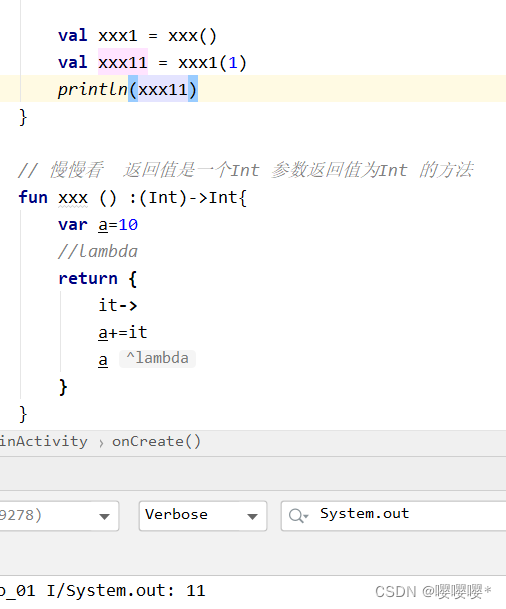Click the xxx1(1) call expression
Screen dimensions: 506x609
pyautogui.click(x=212, y=63)
